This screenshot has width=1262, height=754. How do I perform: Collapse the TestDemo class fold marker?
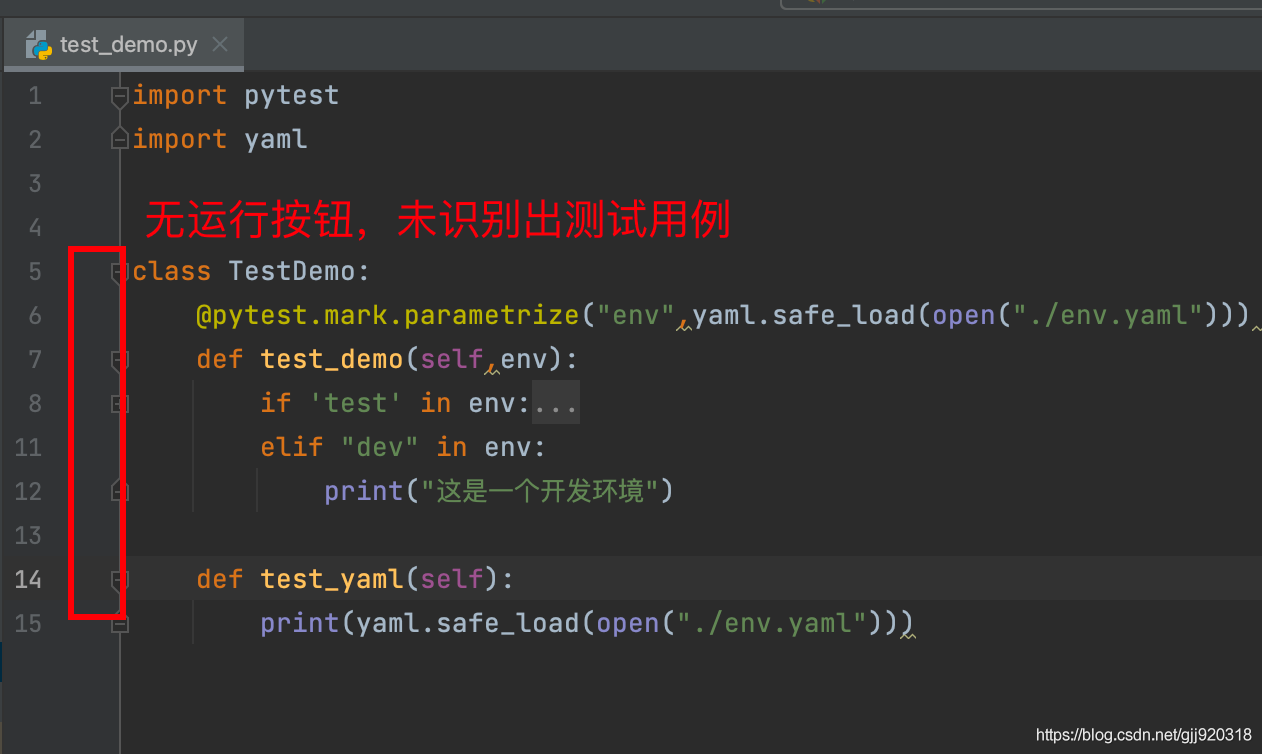(119, 271)
